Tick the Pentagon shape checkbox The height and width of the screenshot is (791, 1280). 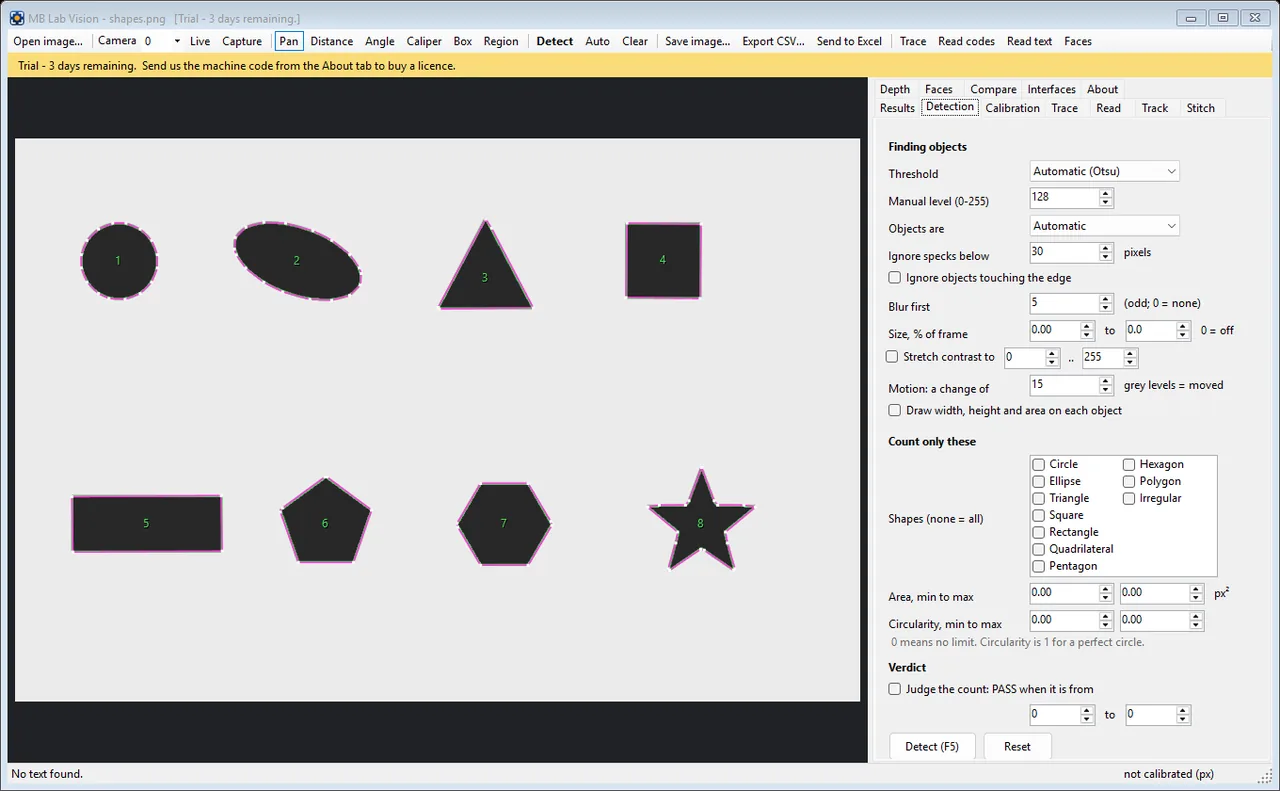tap(1039, 566)
